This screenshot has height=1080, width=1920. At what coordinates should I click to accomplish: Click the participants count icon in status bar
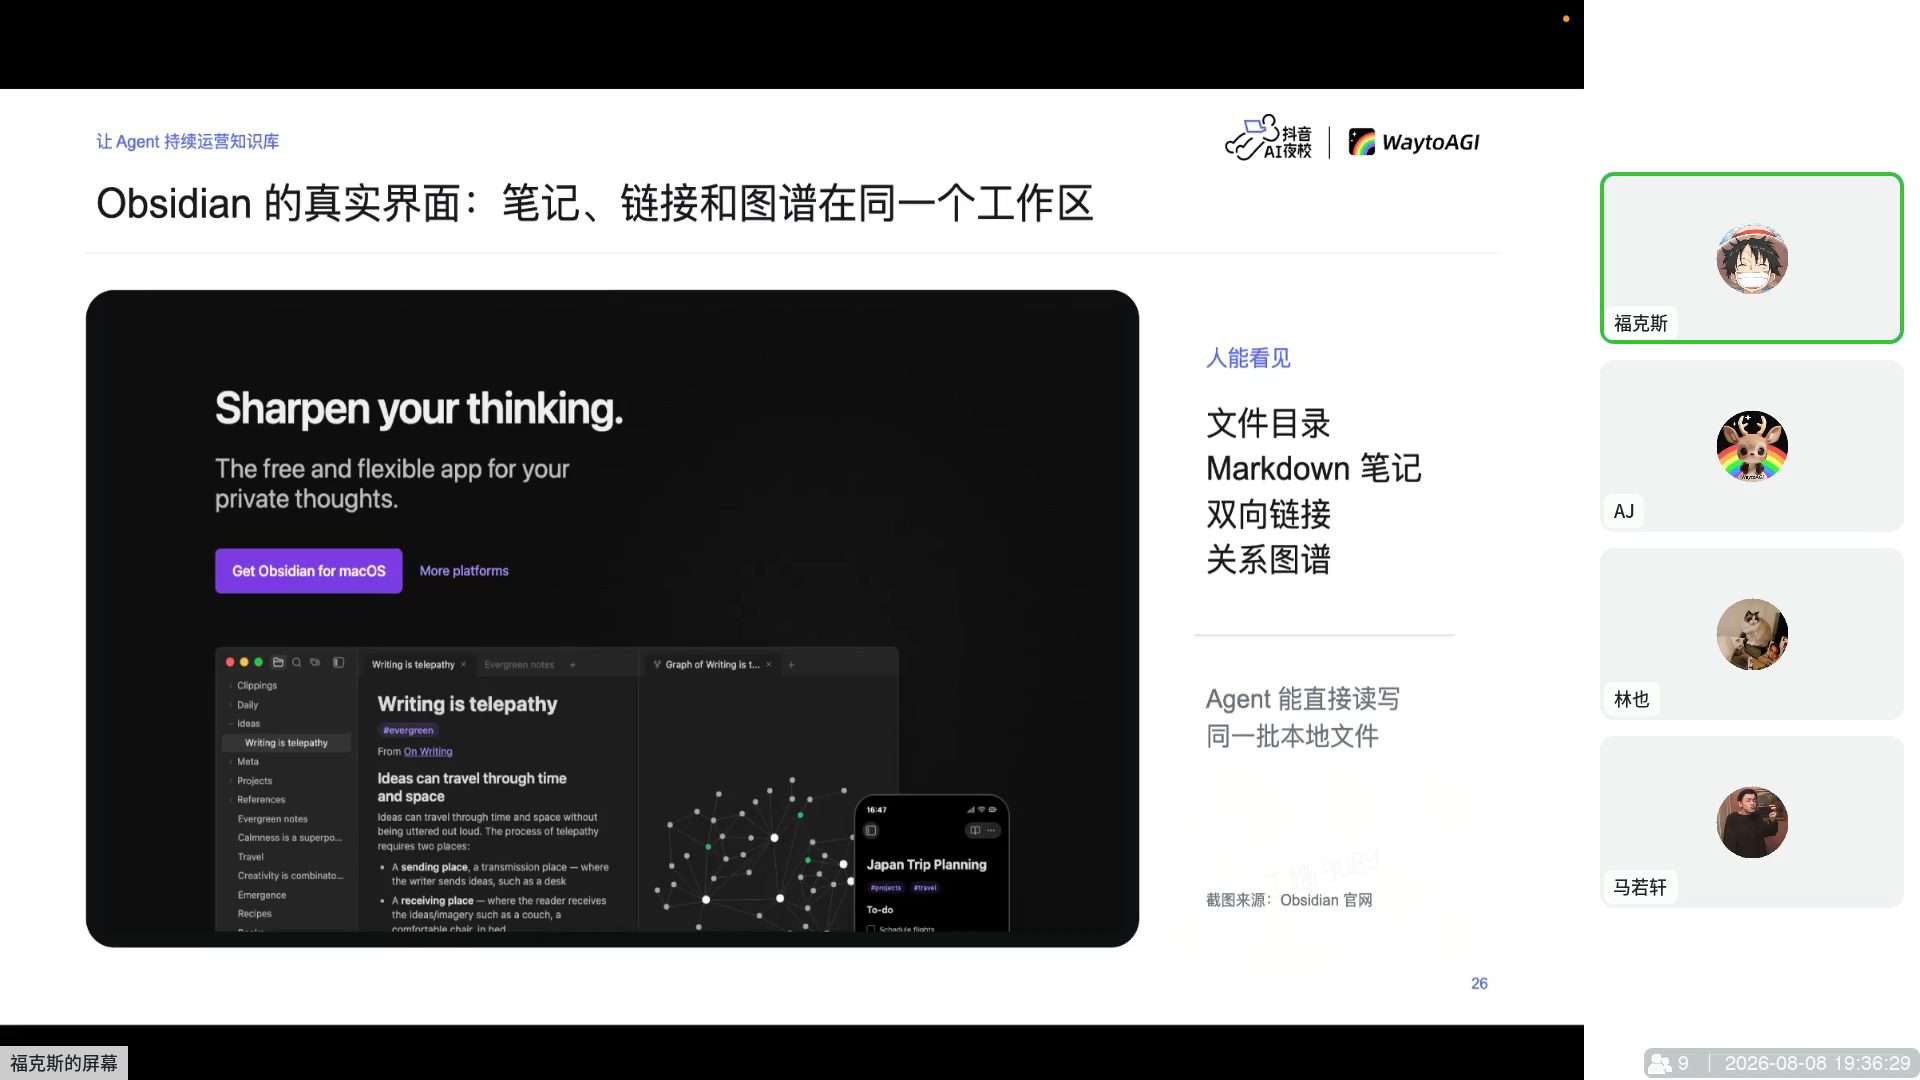point(1661,1063)
